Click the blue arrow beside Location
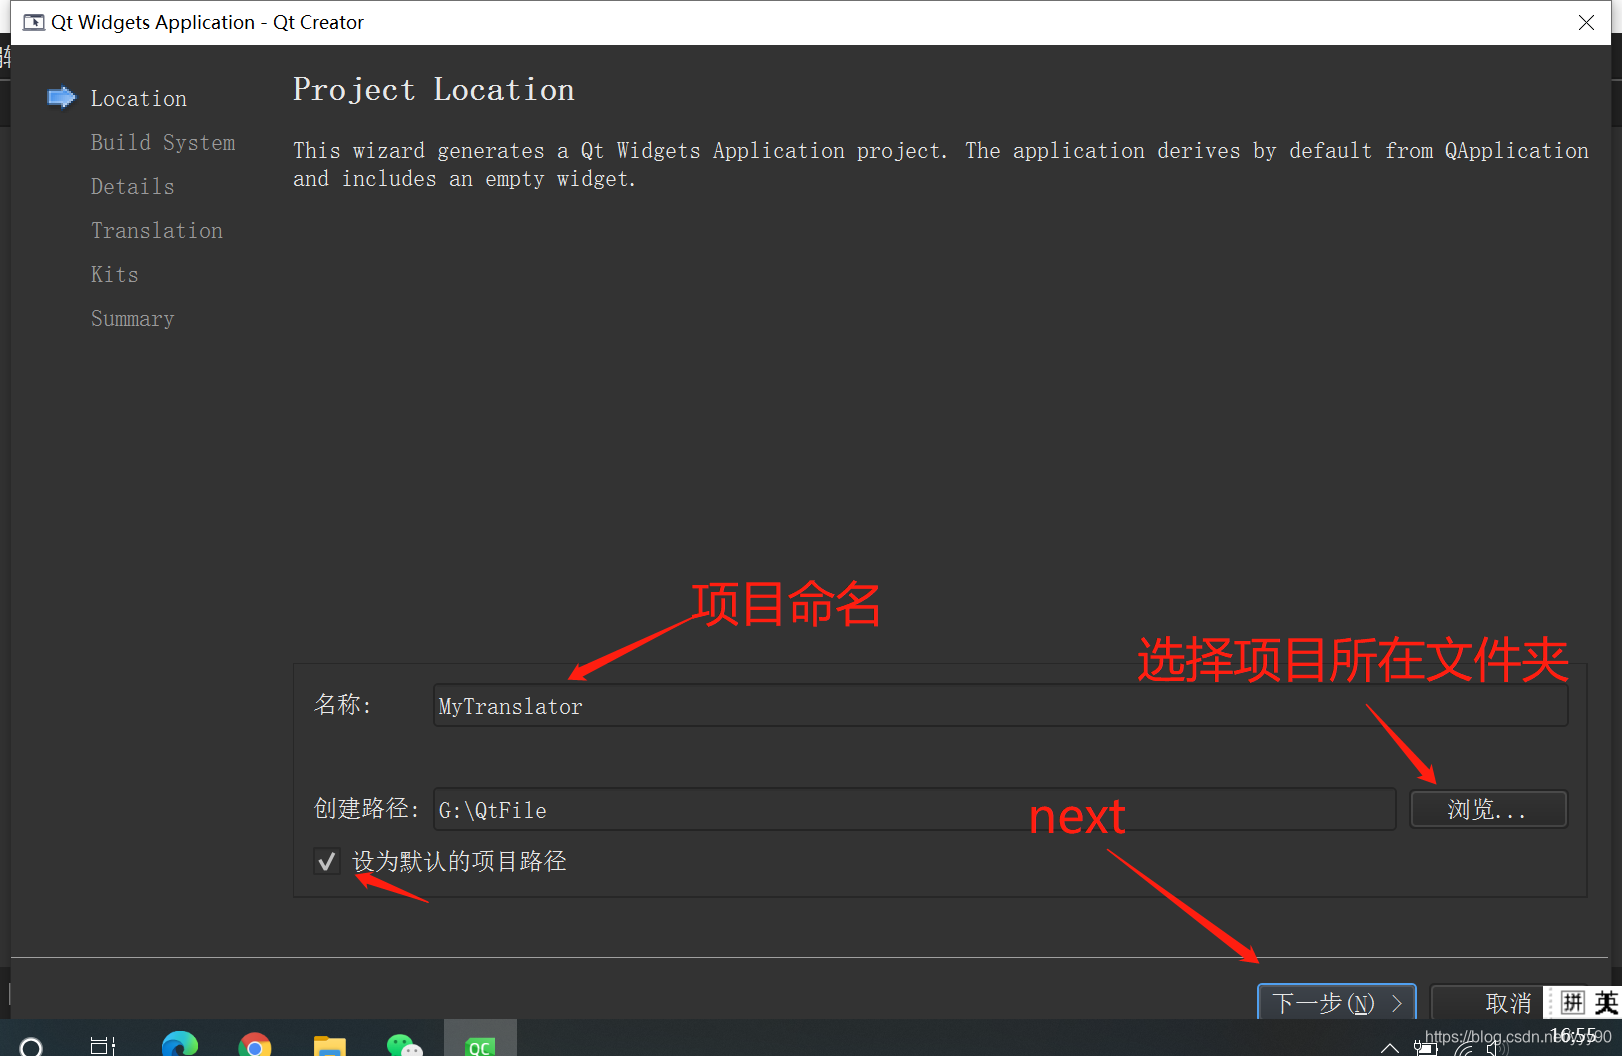Image resolution: width=1622 pixels, height=1056 pixels. coord(62,97)
